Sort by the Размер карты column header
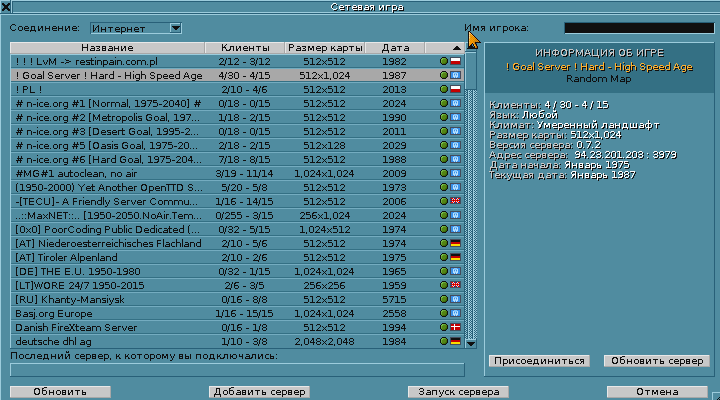This screenshot has width=720, height=400. (325, 48)
